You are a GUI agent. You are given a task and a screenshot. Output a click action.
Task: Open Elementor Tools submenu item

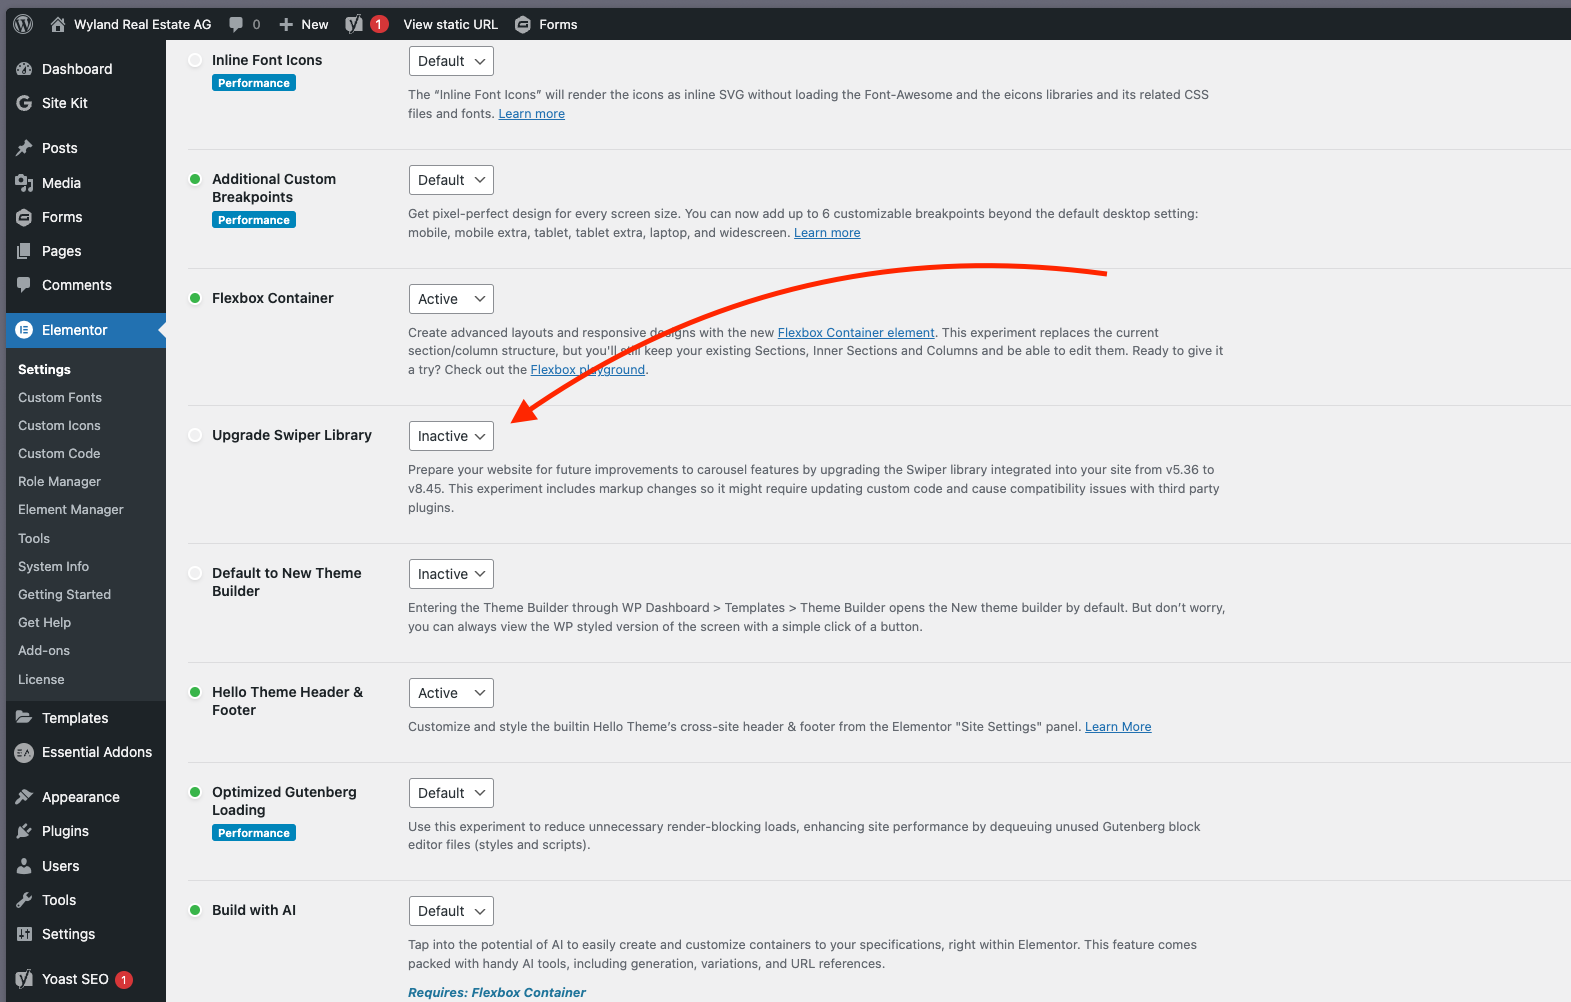click(34, 538)
